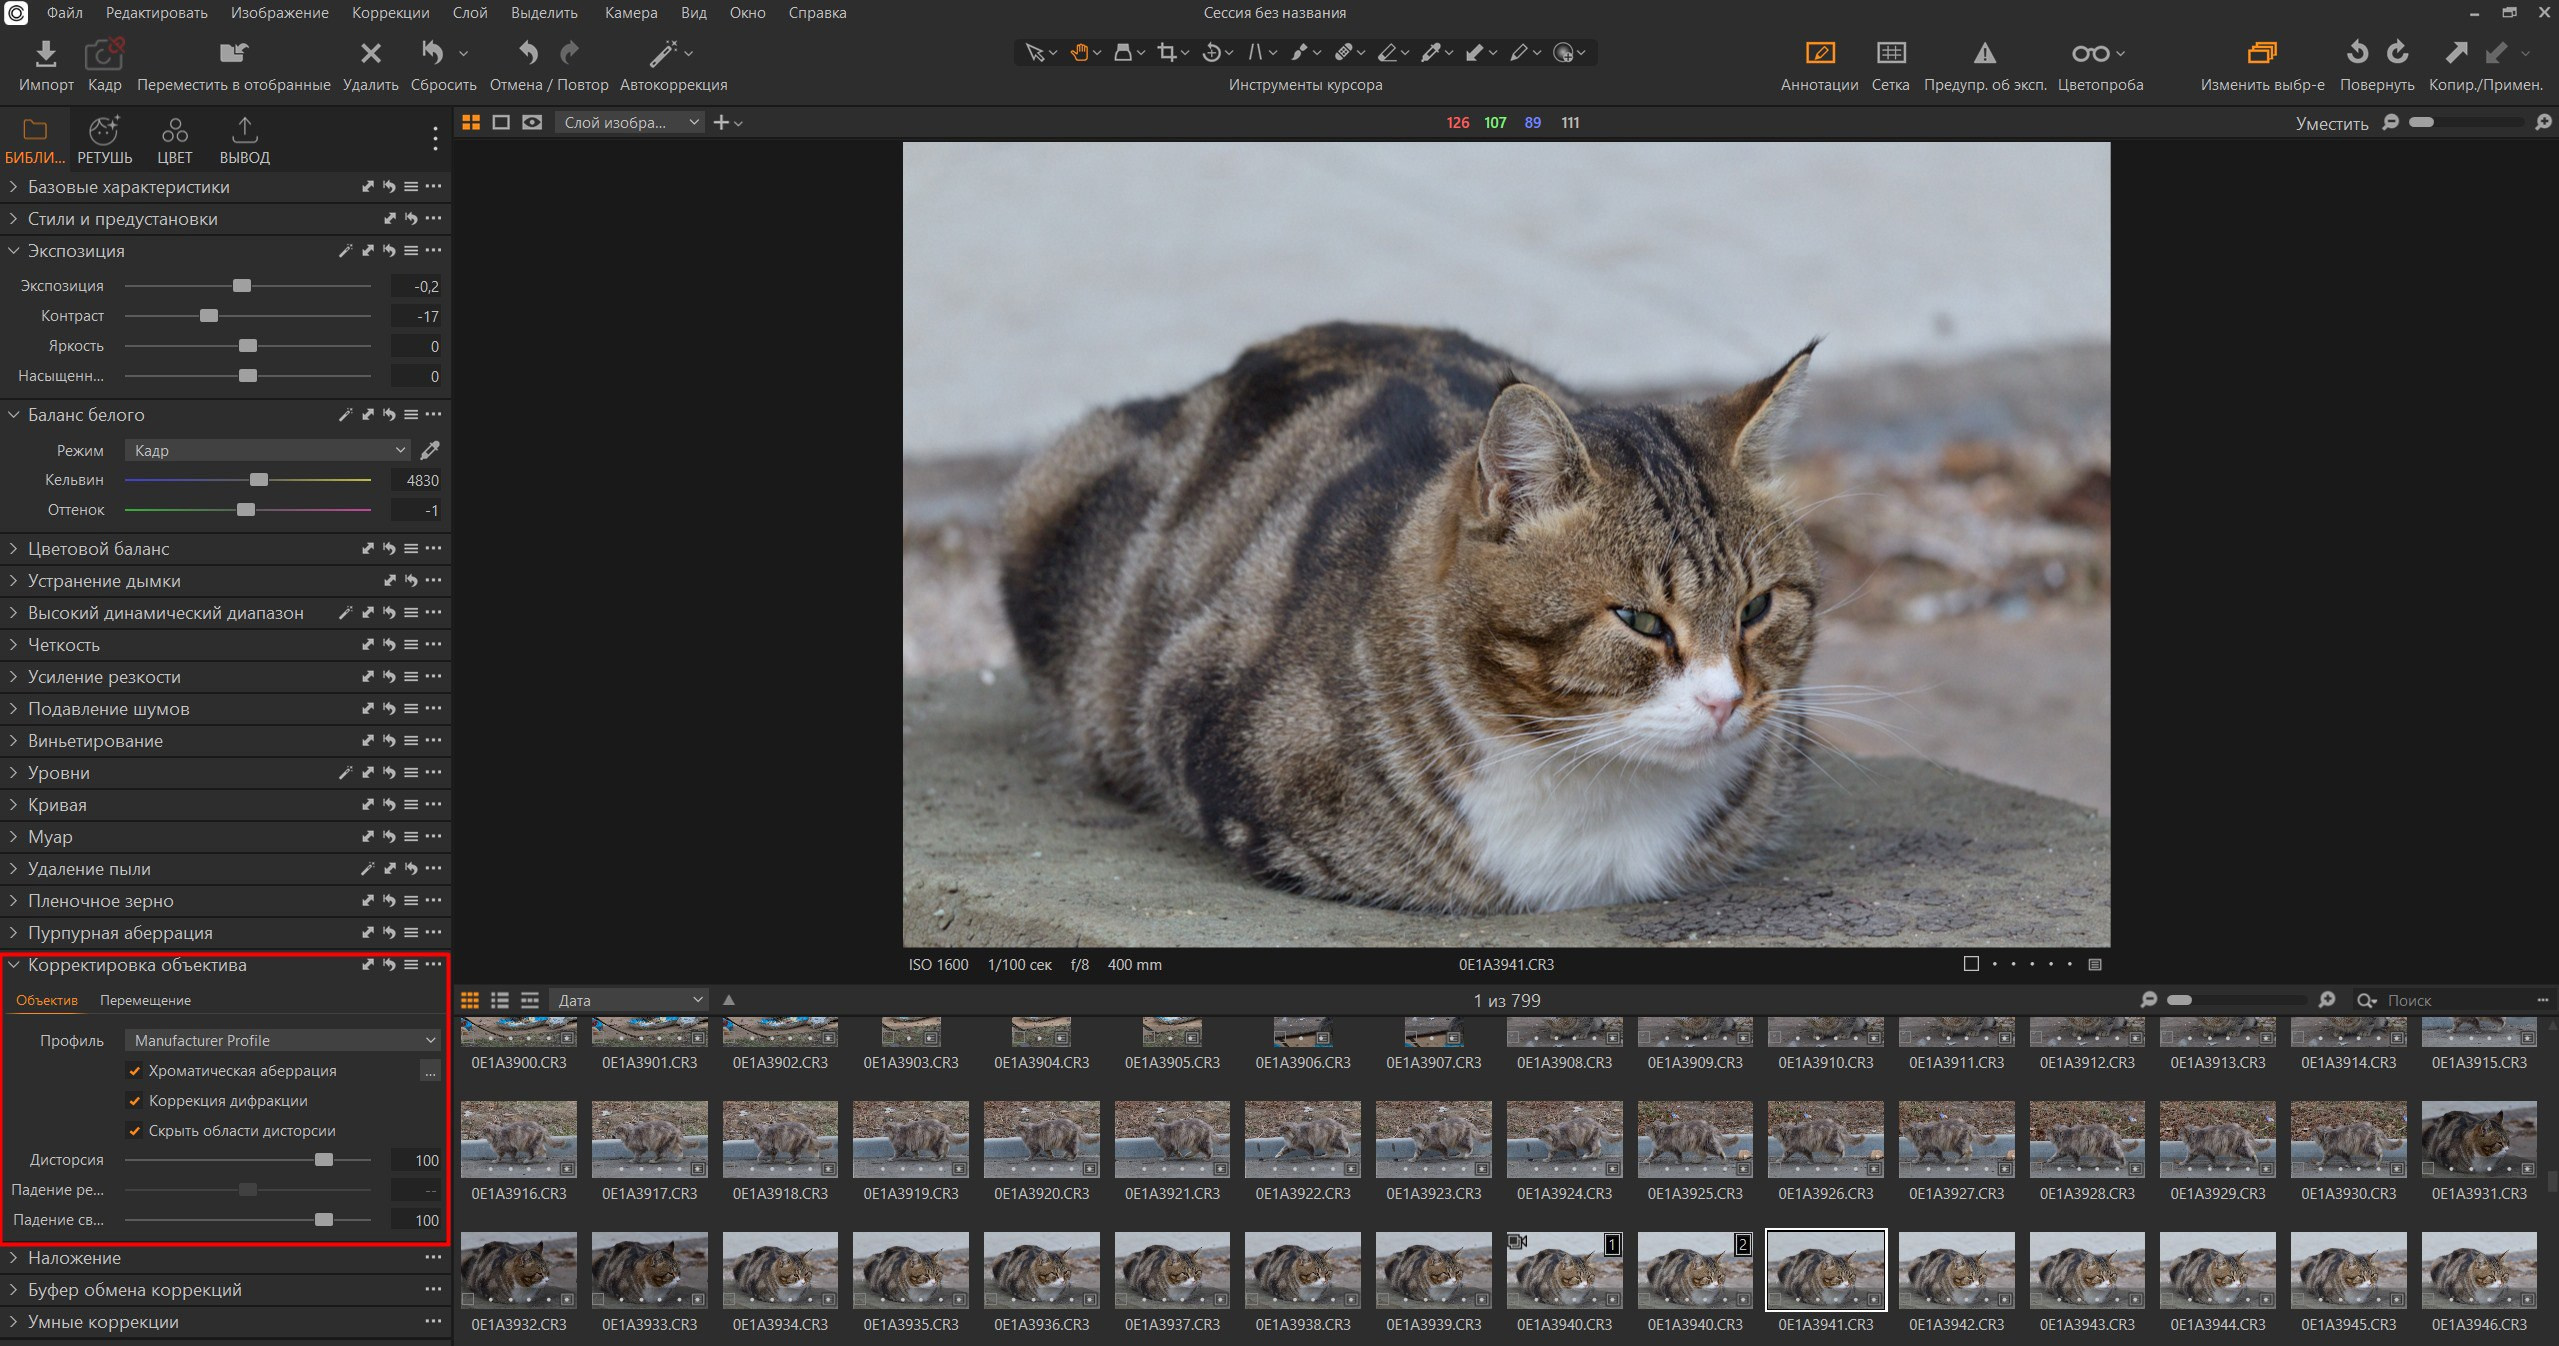This screenshot has width=2559, height=1346.
Task: Select the Pan (hand) tool
Action: [1081, 52]
